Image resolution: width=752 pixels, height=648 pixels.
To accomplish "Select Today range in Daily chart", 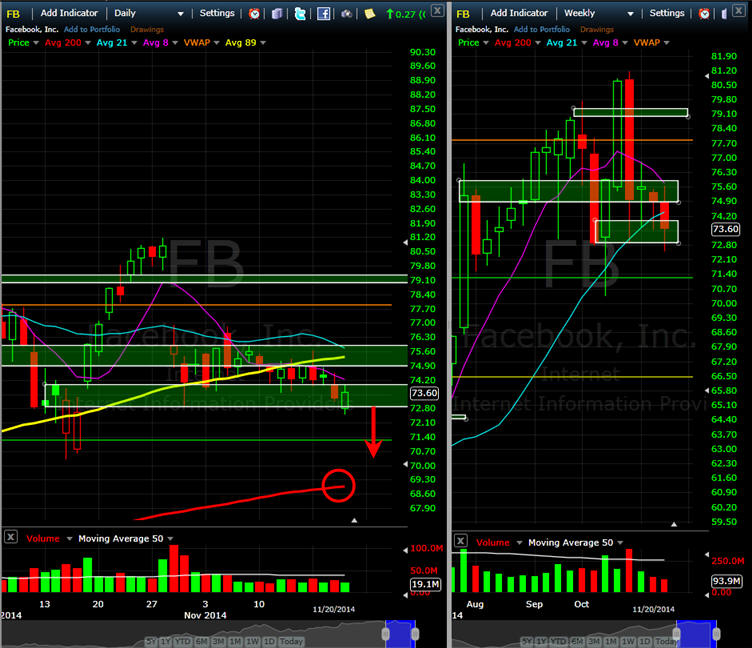I will 291,641.
